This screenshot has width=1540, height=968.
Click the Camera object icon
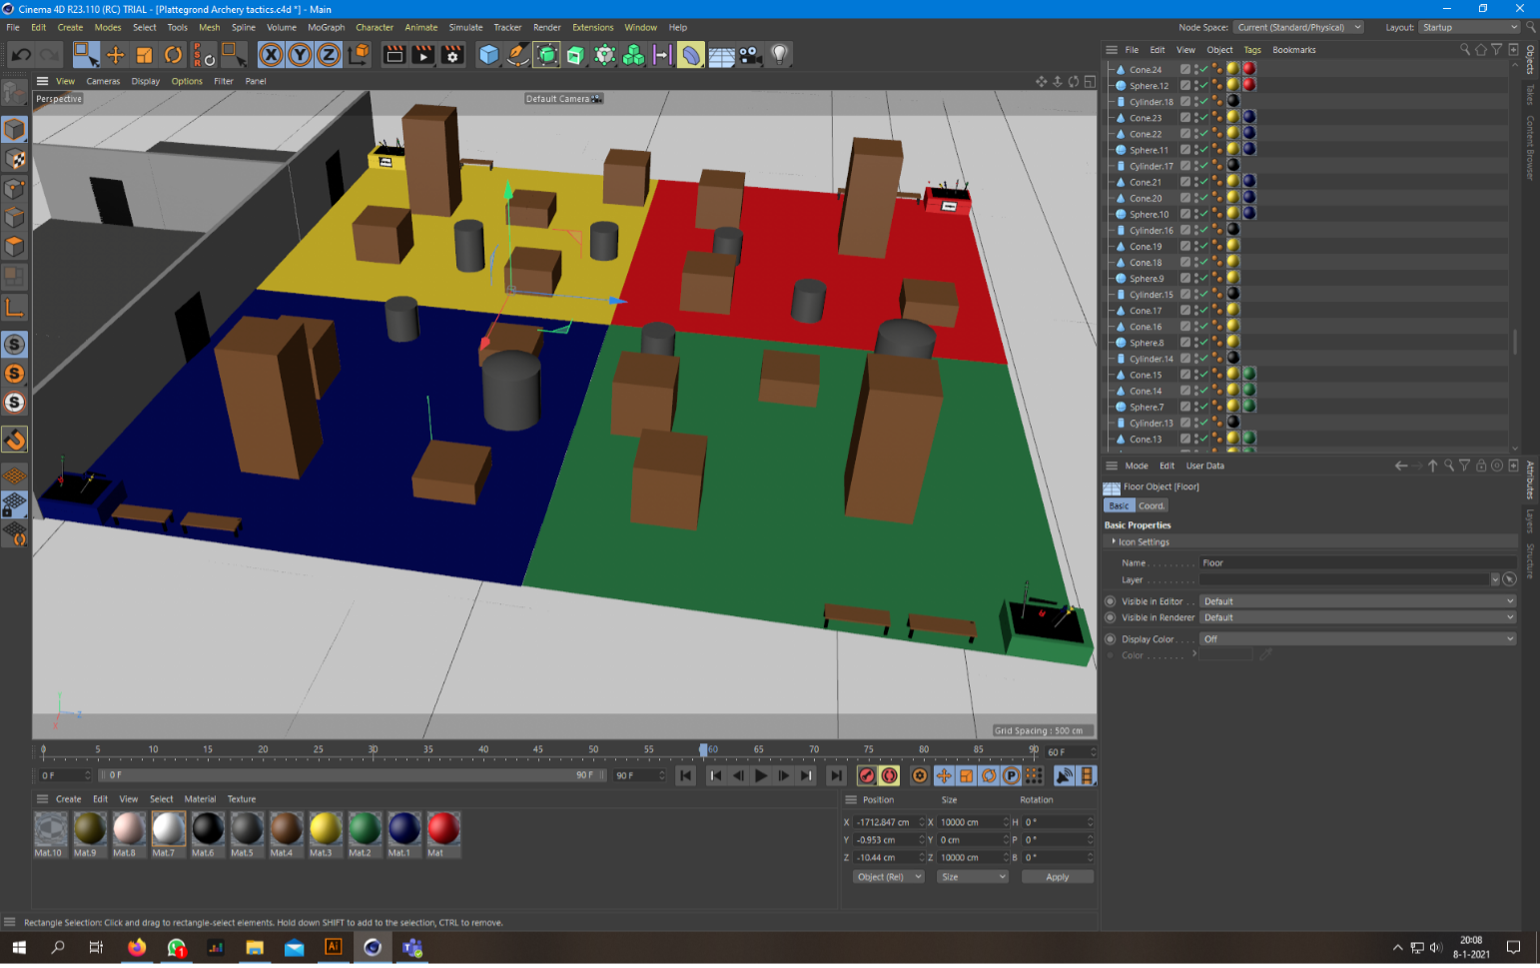click(750, 55)
